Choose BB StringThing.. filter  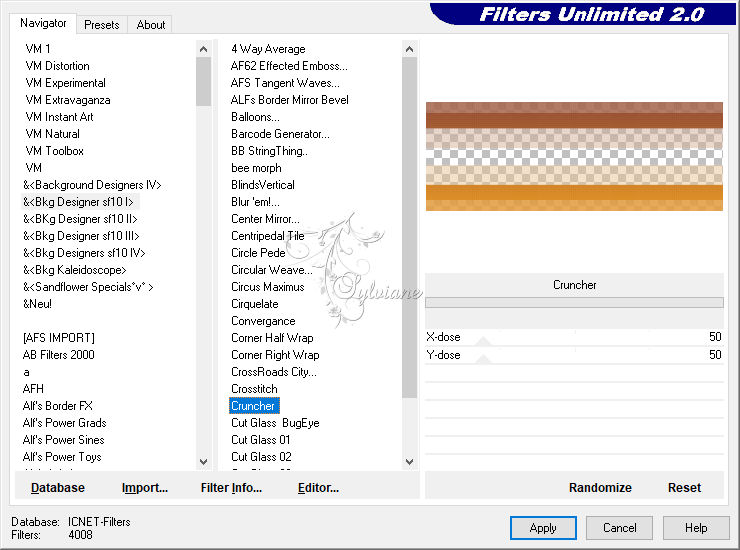pos(269,151)
